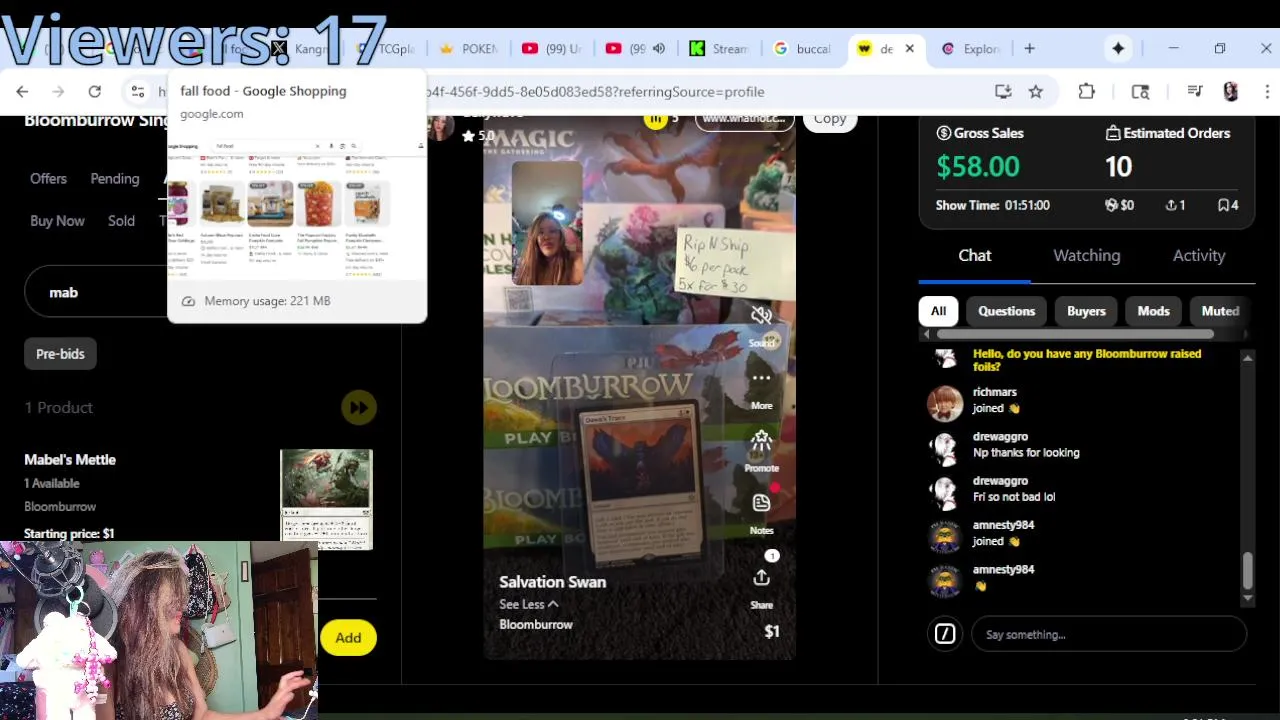Open the Chrome profile avatar
The width and height of the screenshot is (1280, 720).
[x=1231, y=91]
